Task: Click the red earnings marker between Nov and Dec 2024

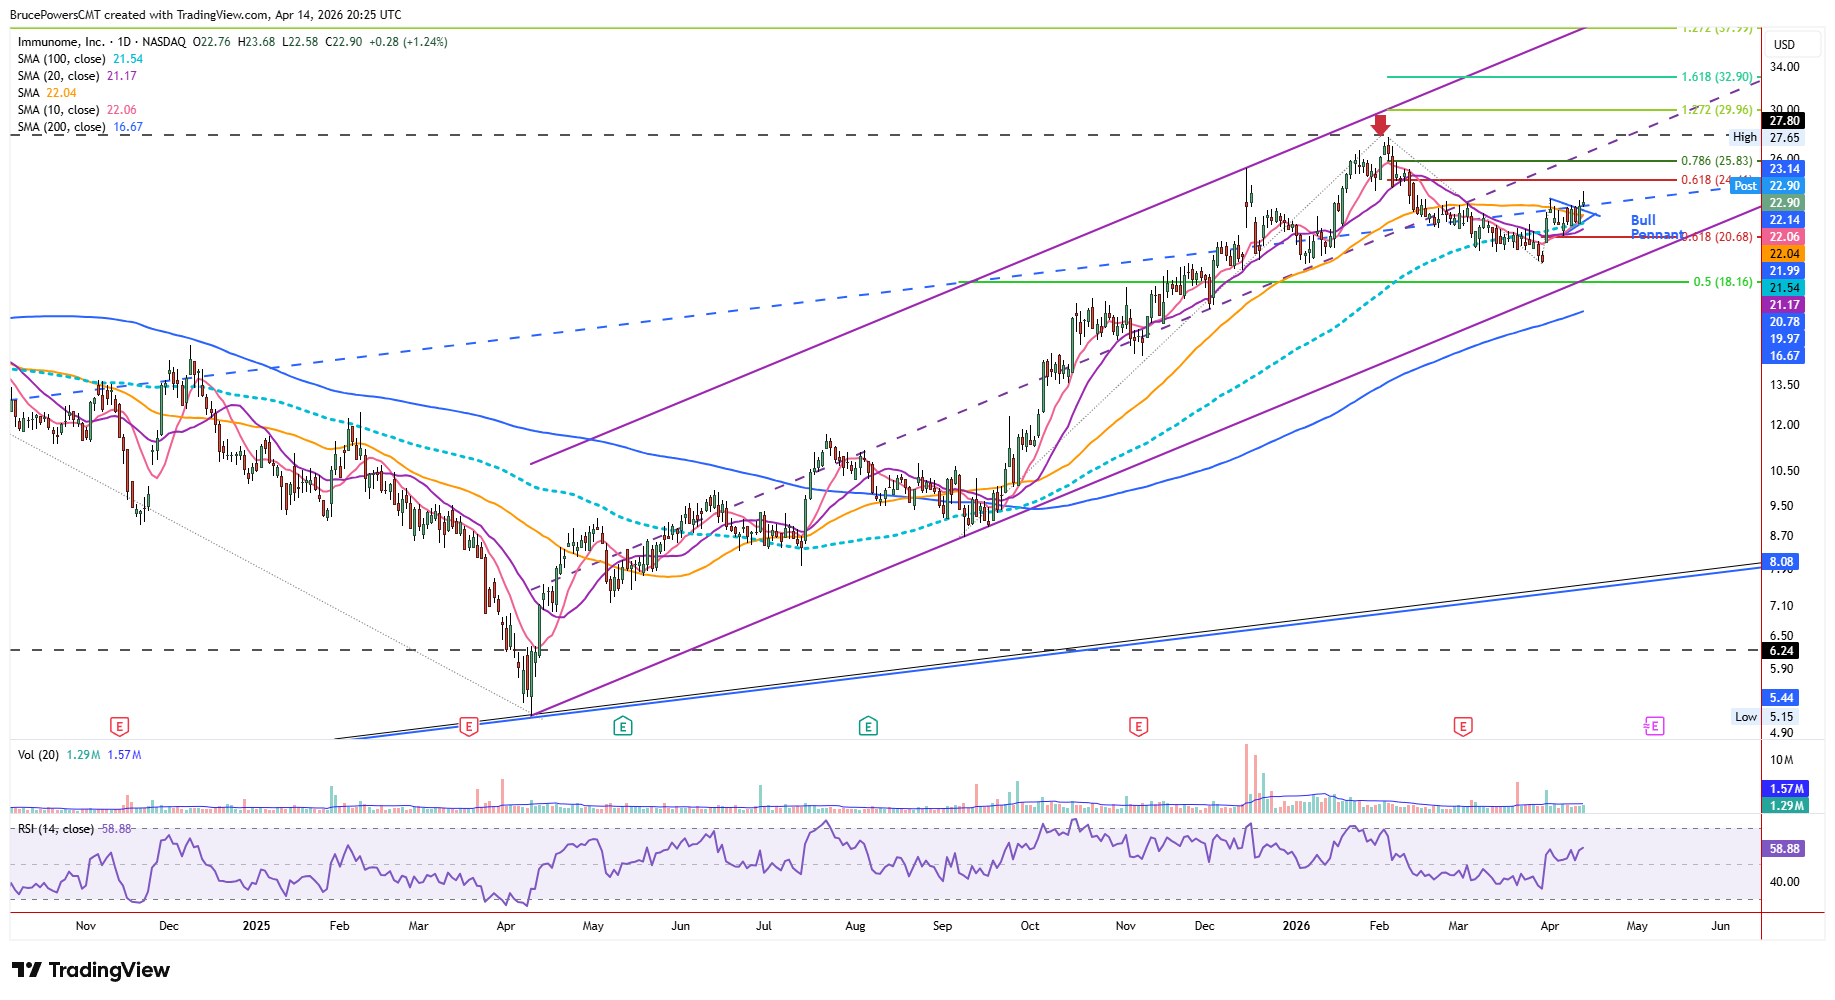Action: point(119,727)
